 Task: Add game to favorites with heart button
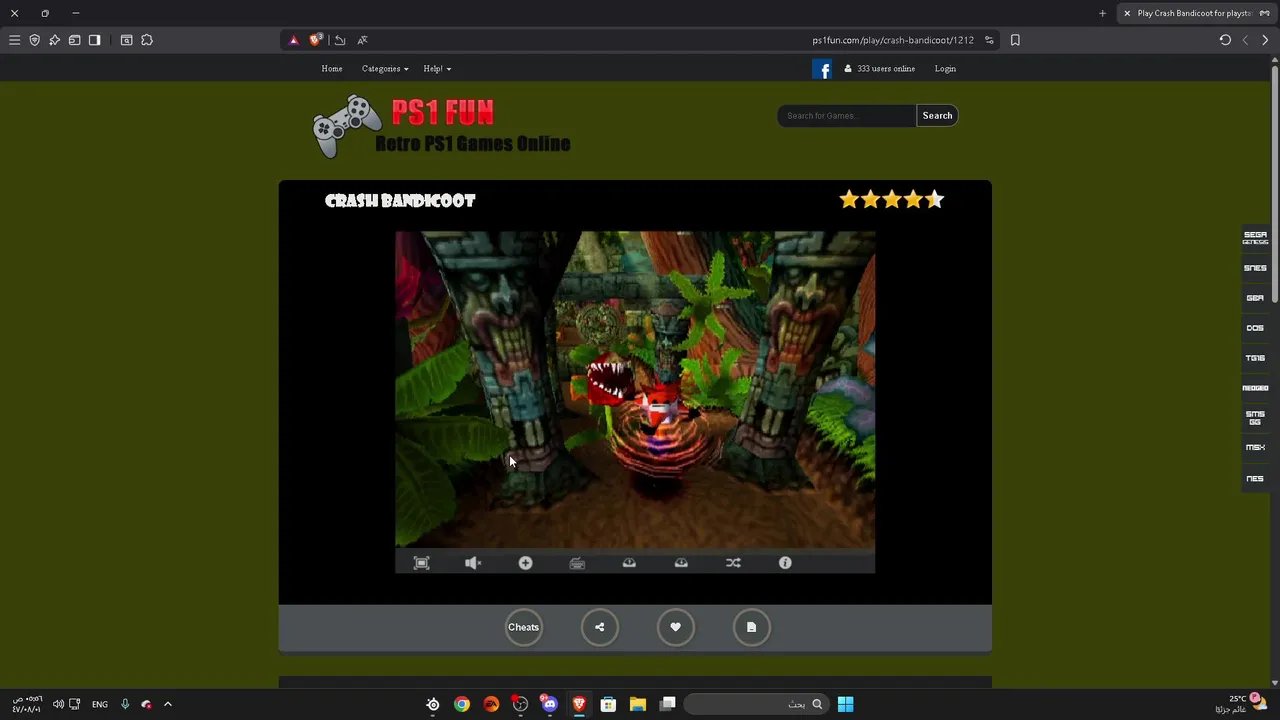pyautogui.click(x=675, y=627)
